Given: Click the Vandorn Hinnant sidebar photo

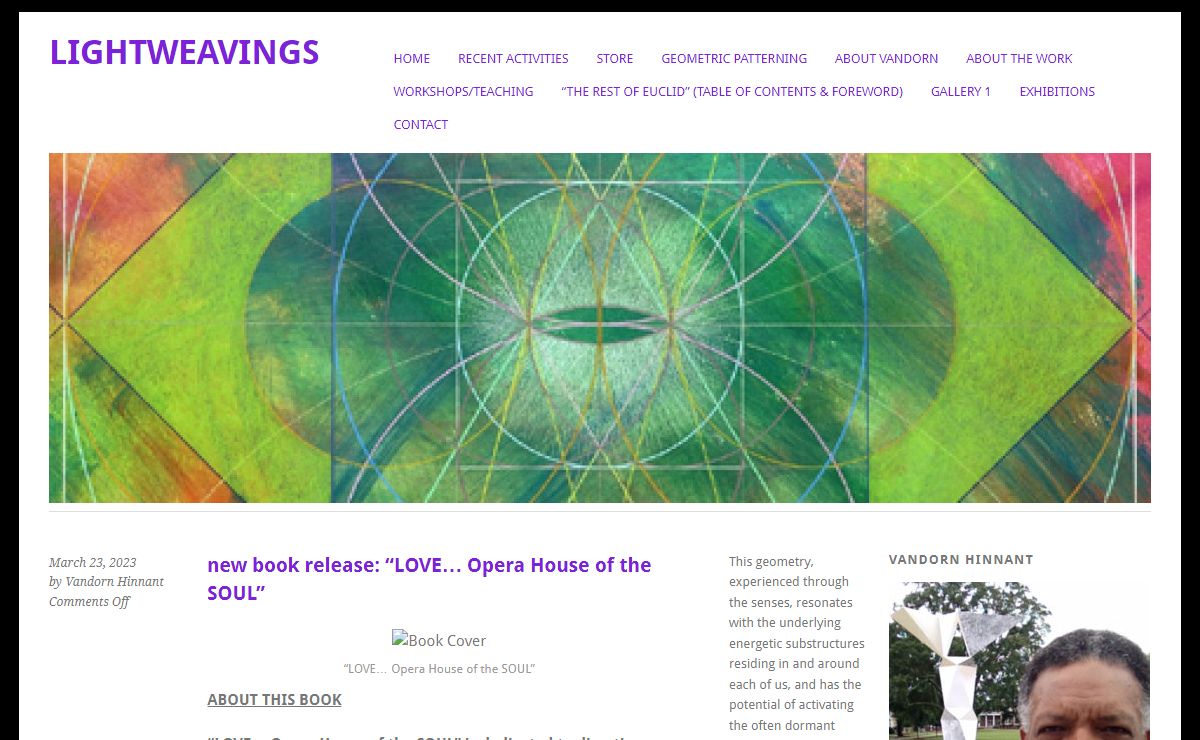Looking at the screenshot, I should pos(1019,661).
